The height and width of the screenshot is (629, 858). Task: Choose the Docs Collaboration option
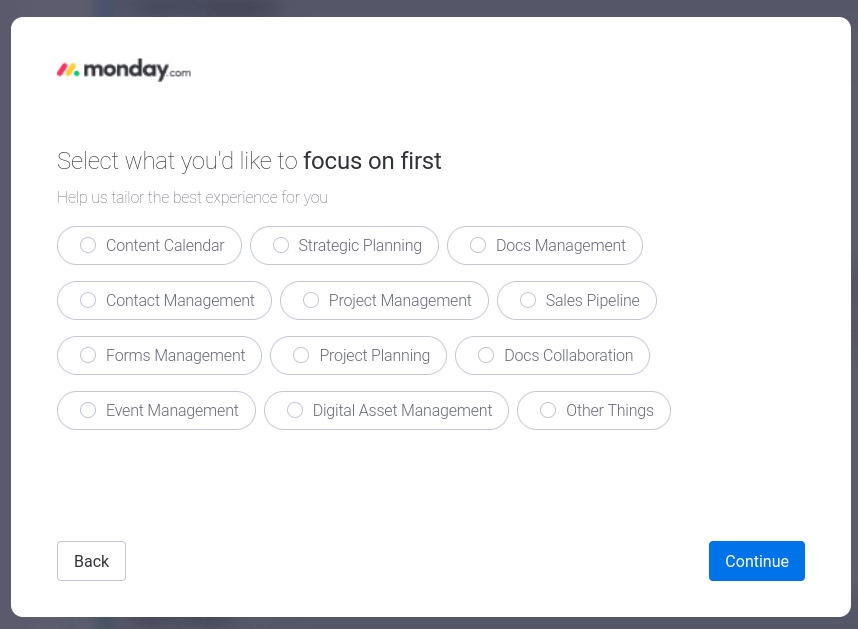coord(552,356)
